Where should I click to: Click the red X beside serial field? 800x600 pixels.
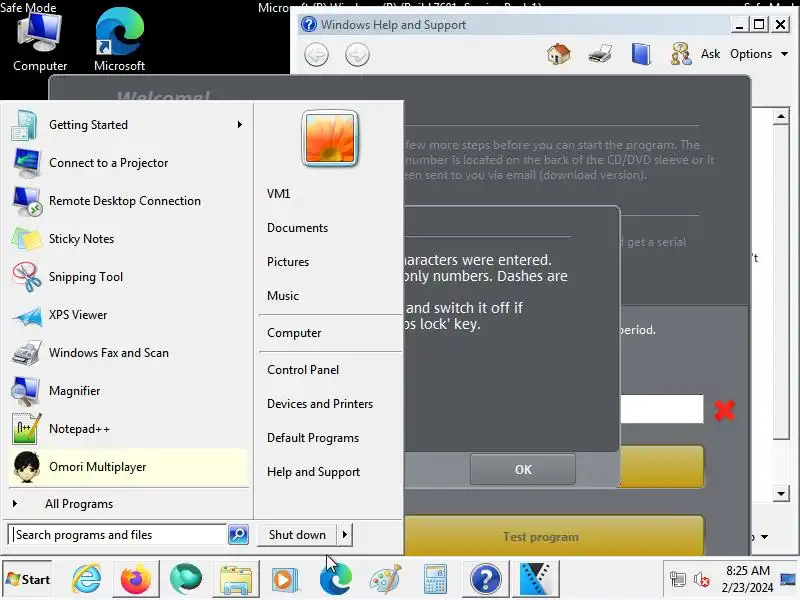(x=724, y=410)
